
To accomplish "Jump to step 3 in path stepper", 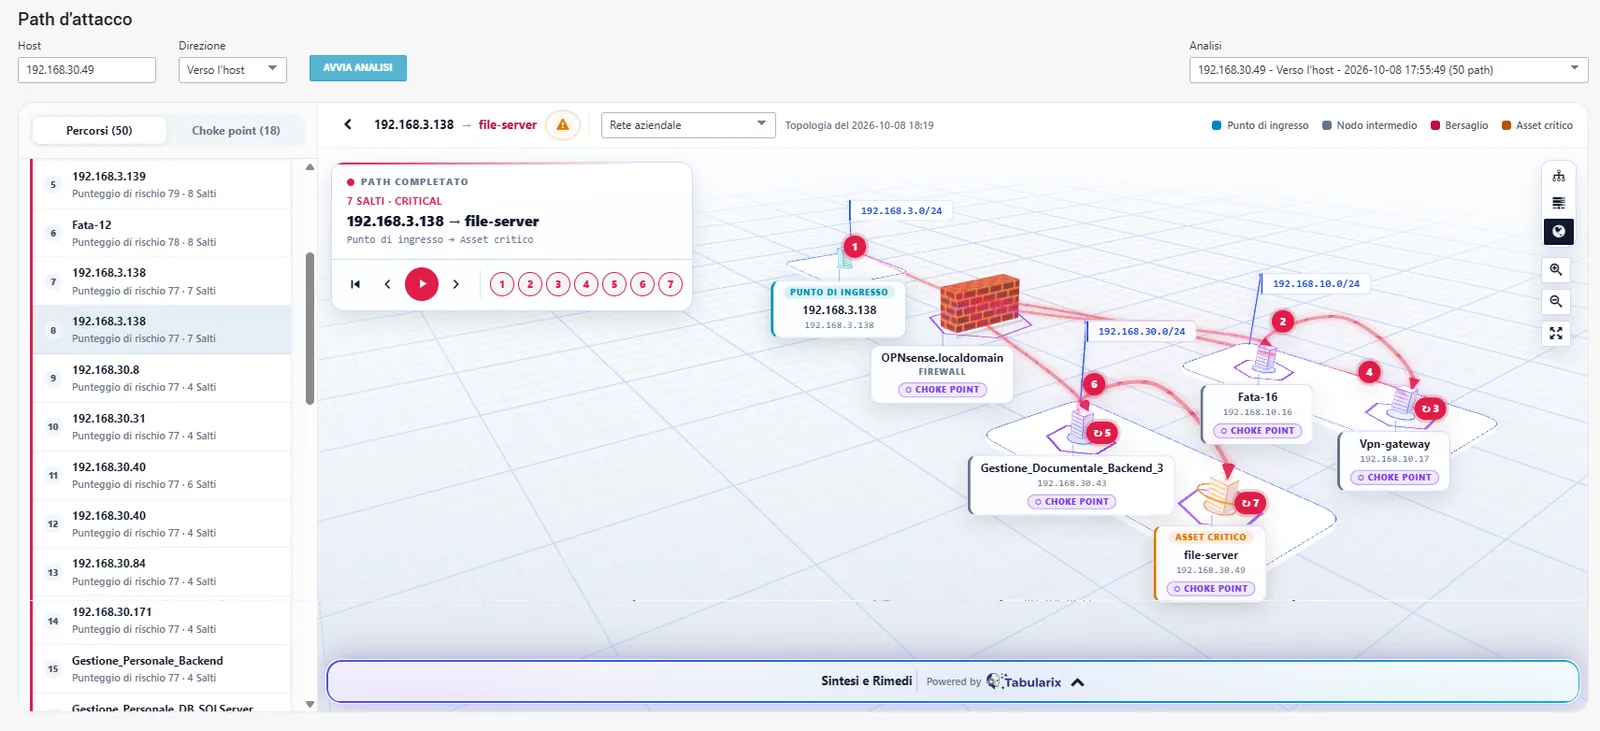I will pos(558,284).
